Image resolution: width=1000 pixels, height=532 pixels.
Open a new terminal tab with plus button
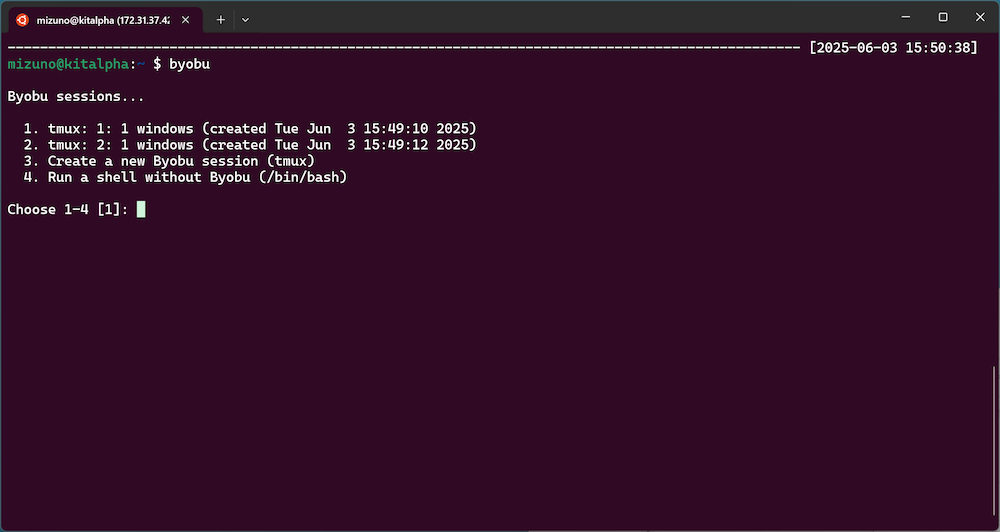221,18
